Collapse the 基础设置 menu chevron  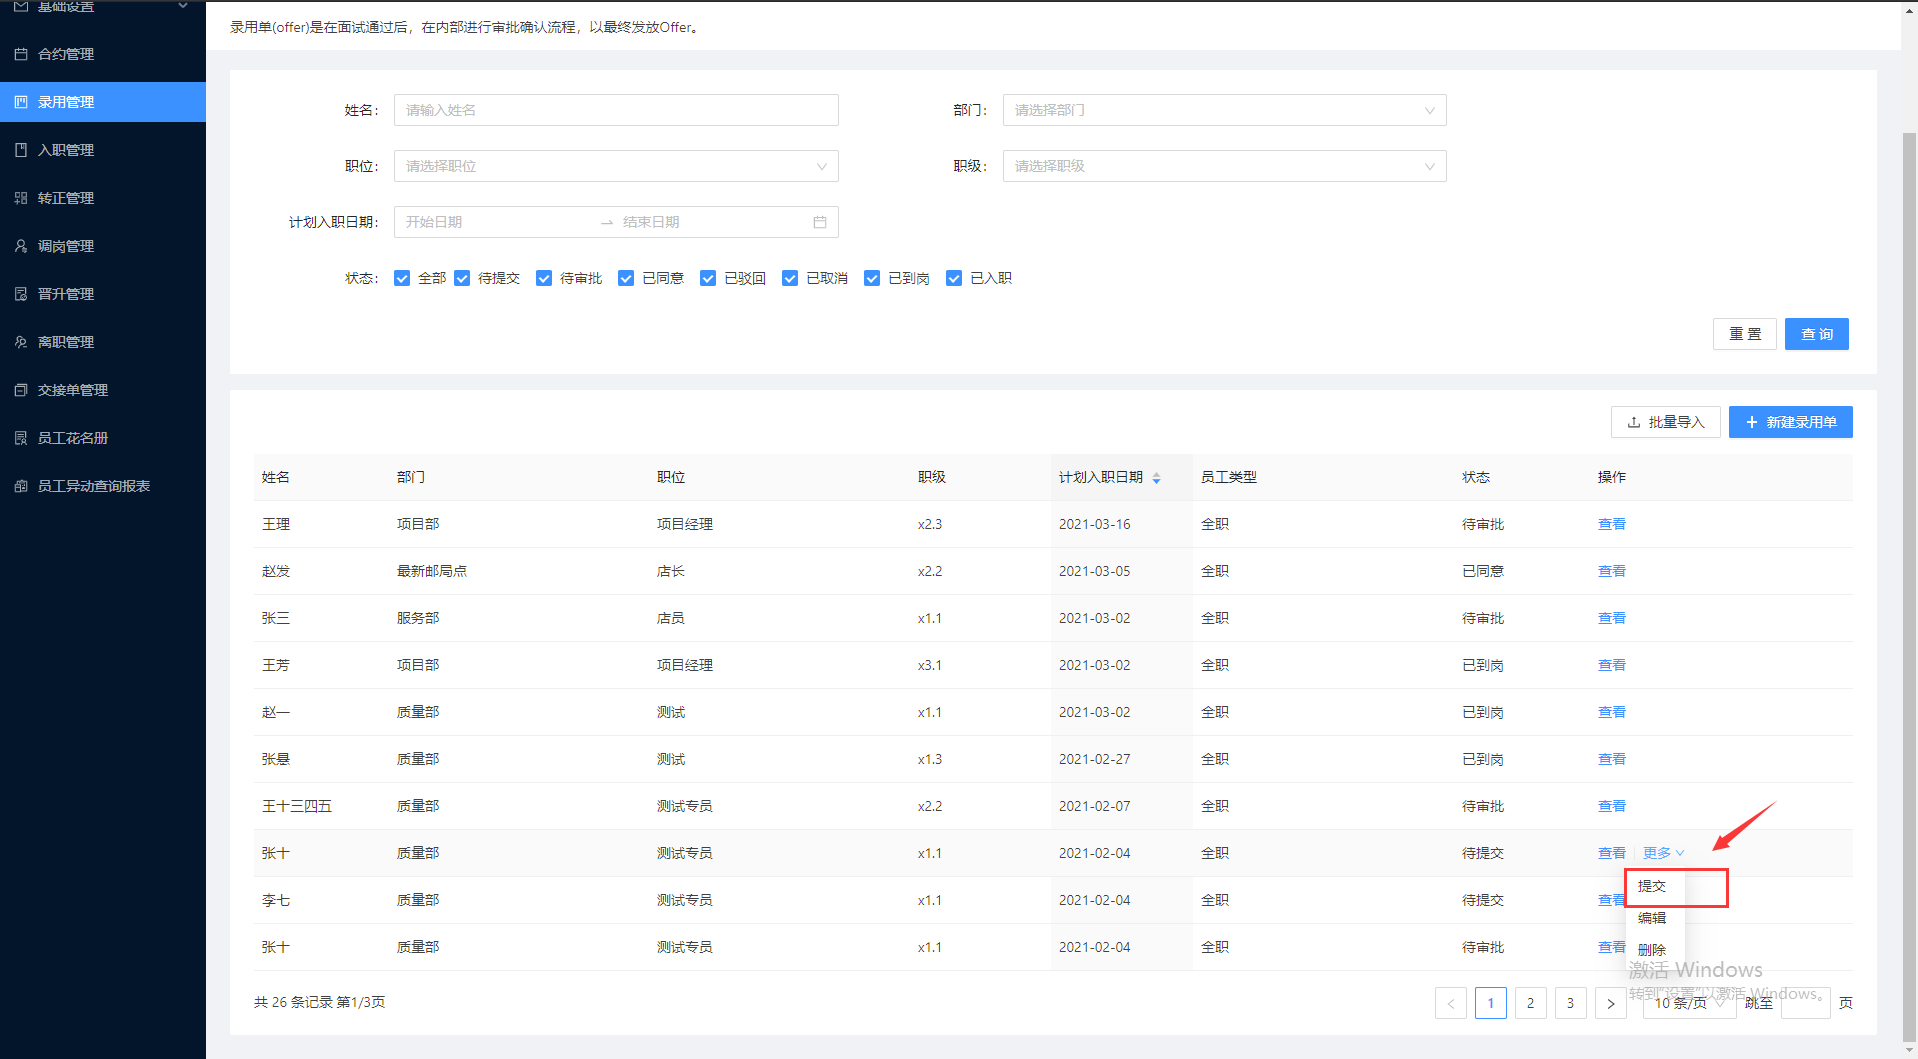pyautogui.click(x=183, y=6)
